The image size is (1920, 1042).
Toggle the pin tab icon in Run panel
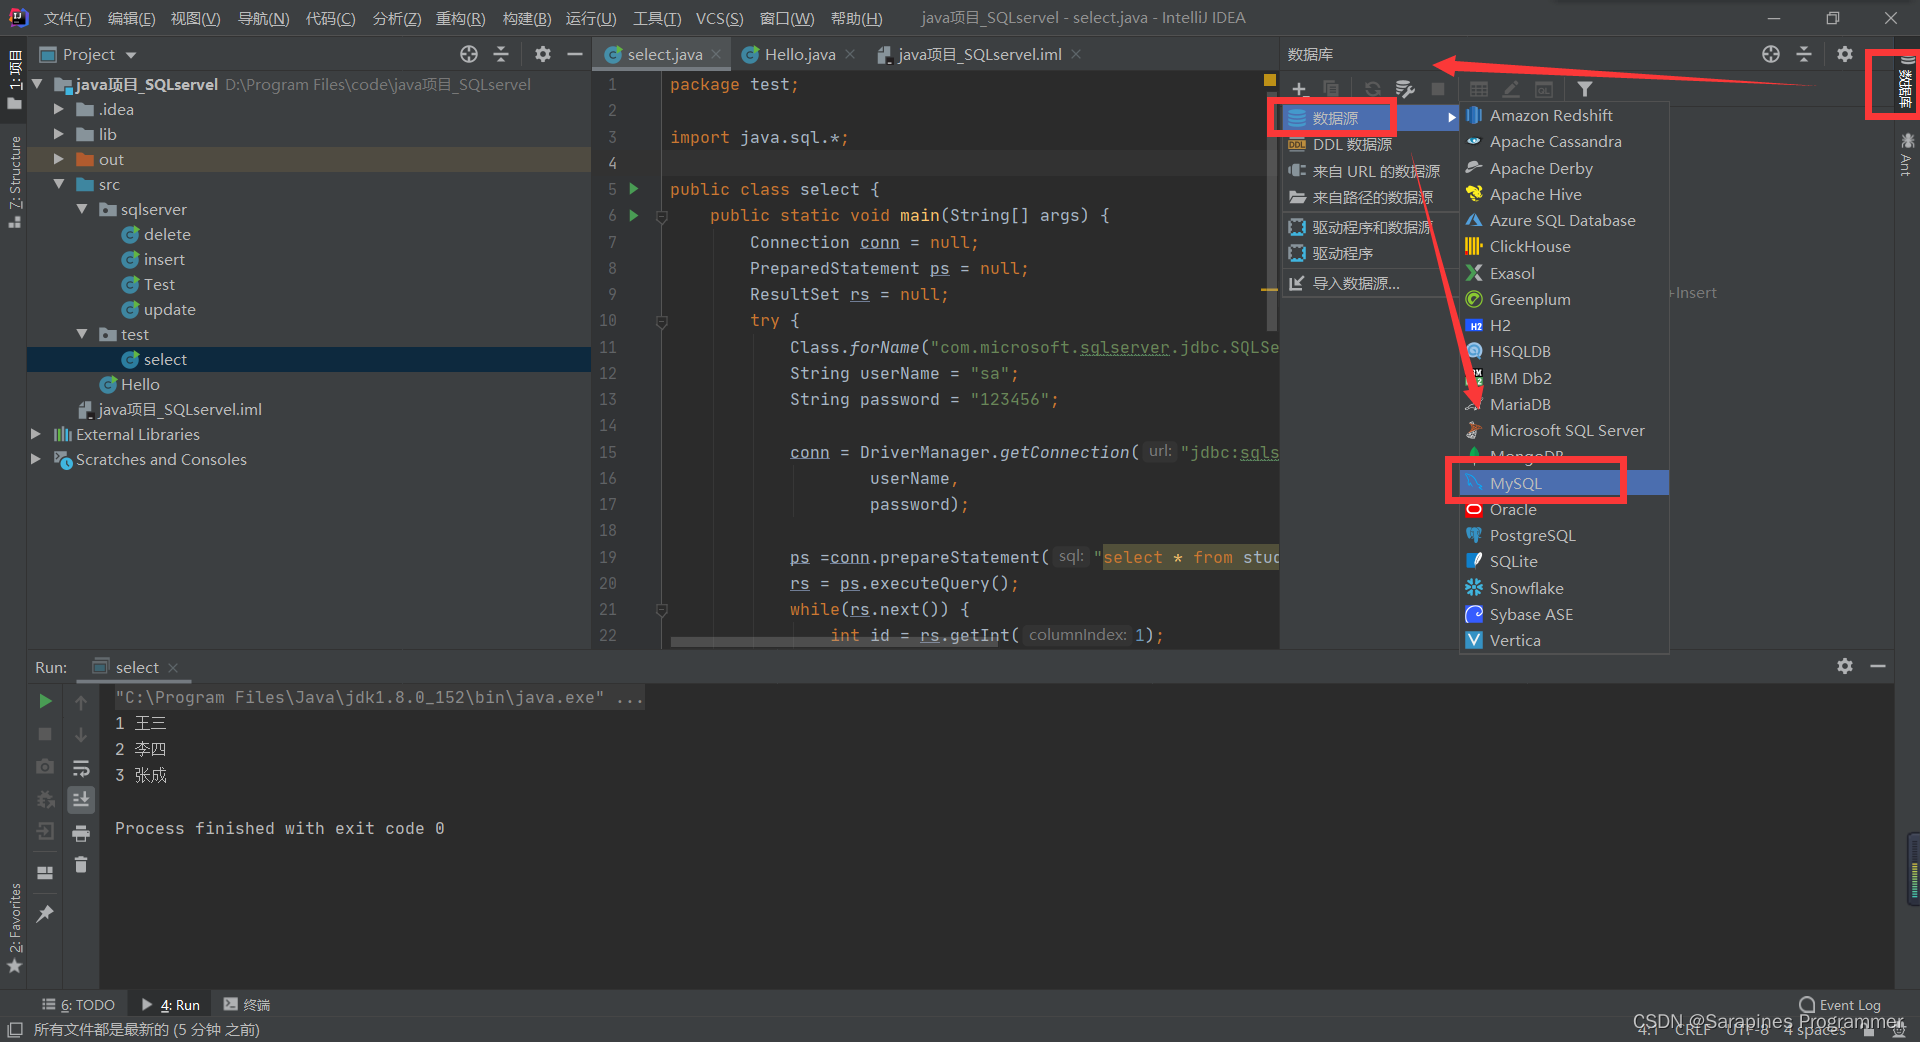coord(45,914)
